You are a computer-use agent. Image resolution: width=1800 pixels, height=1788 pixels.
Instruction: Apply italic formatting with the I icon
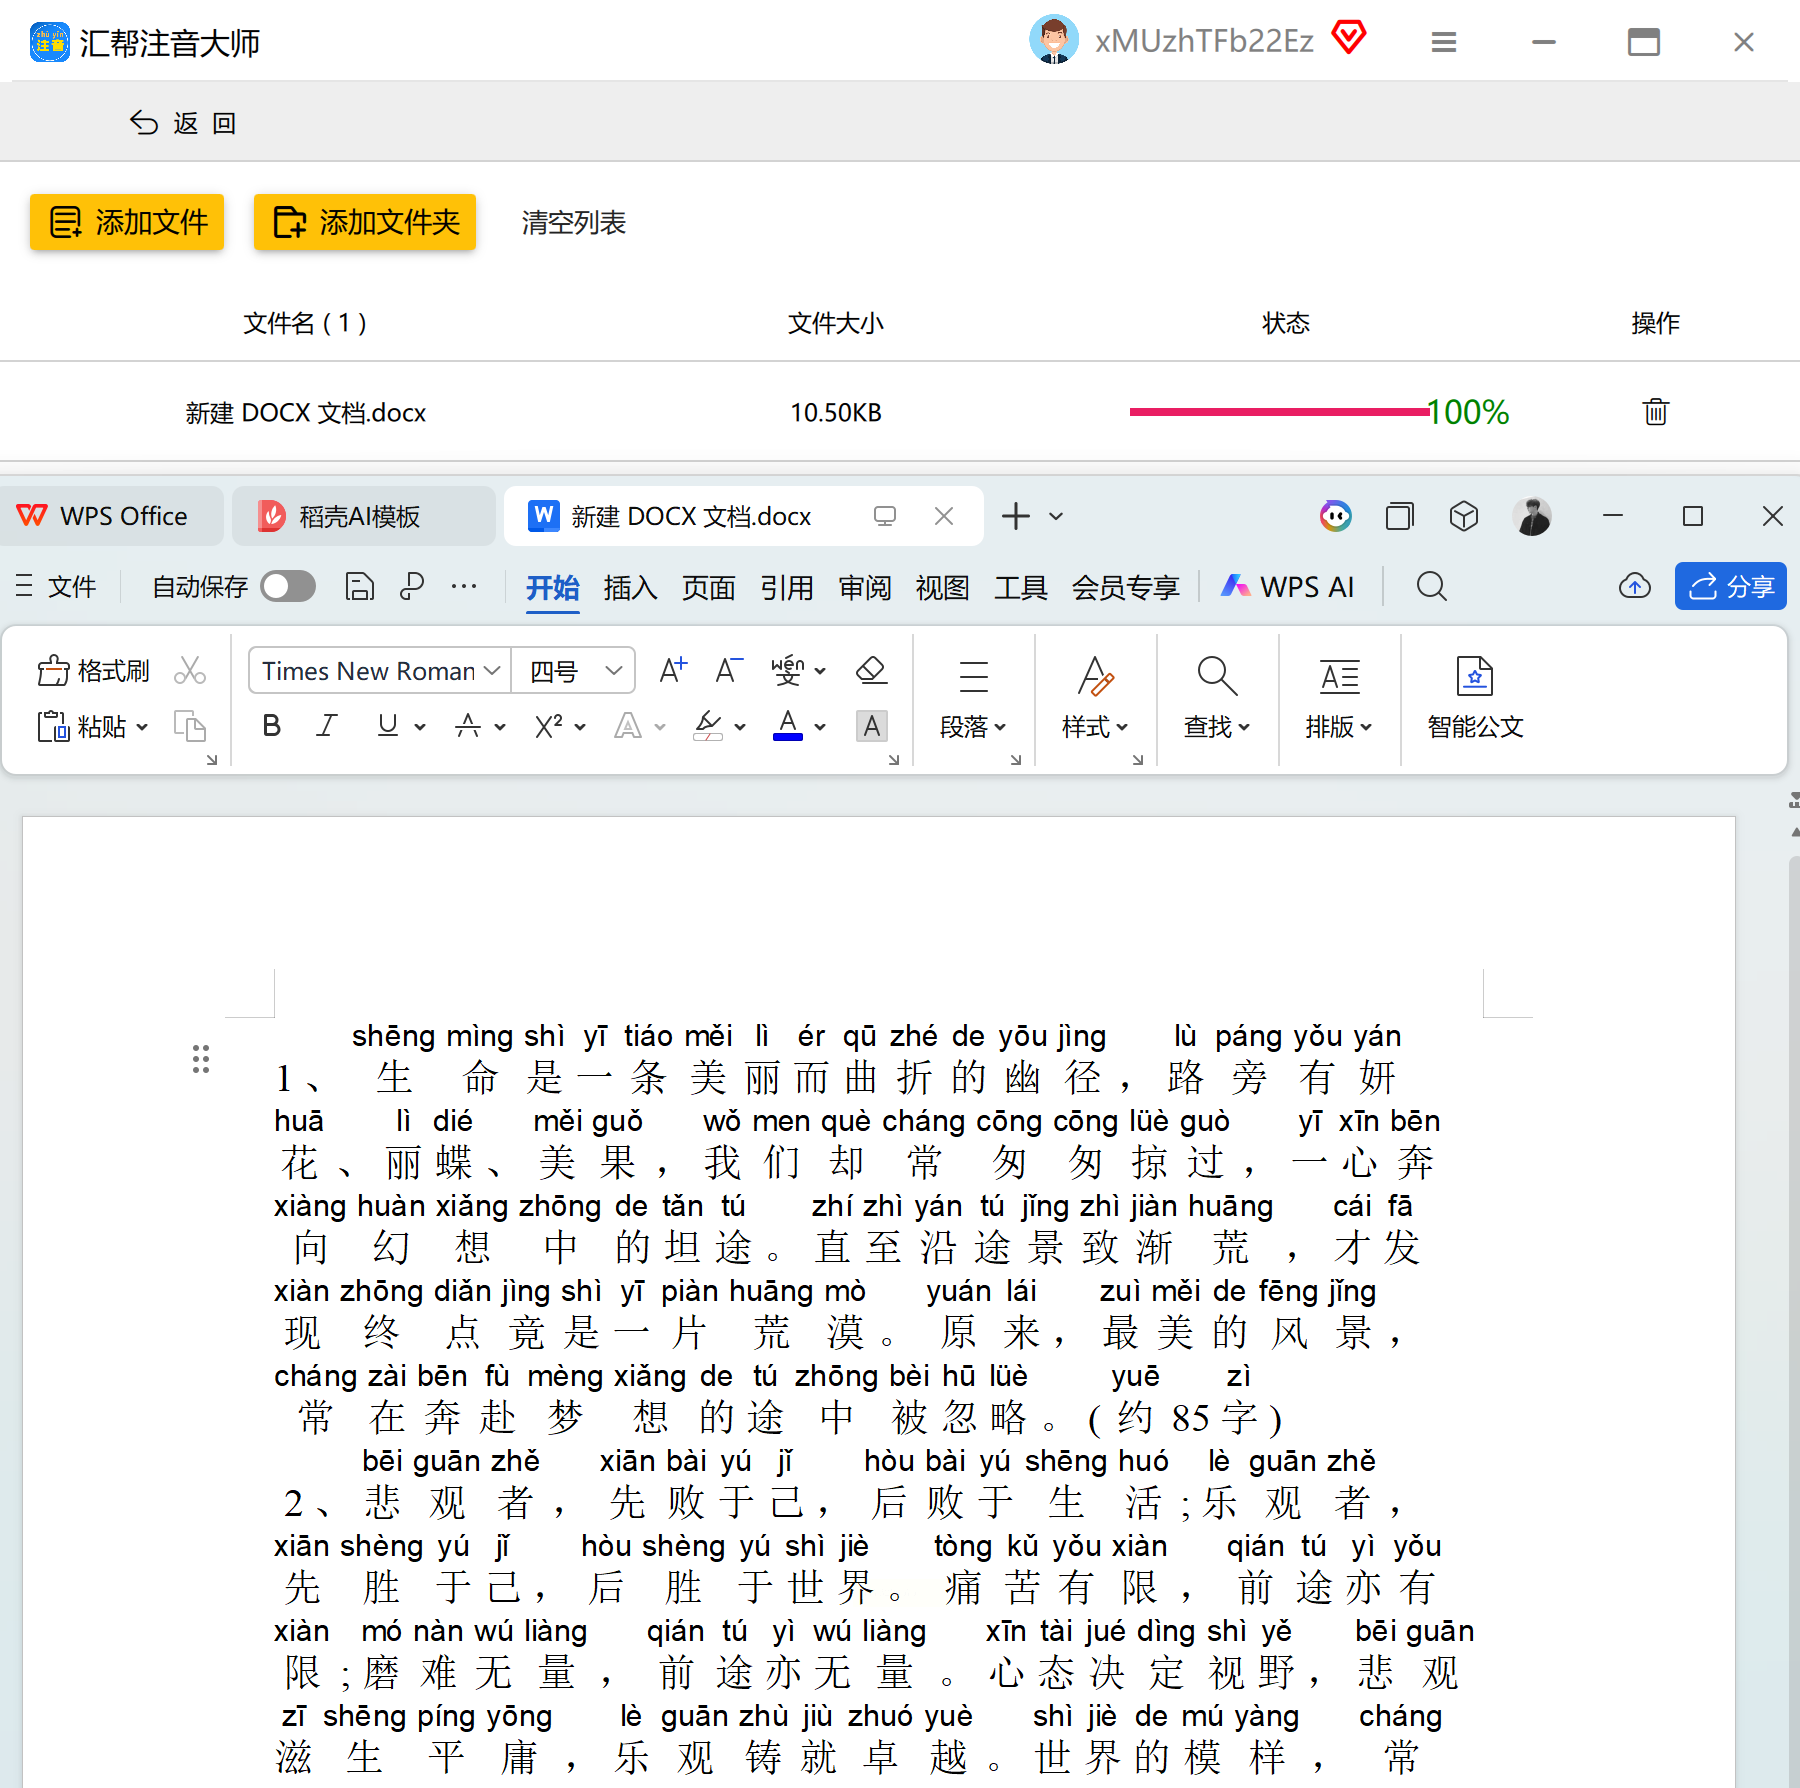coord(326,726)
